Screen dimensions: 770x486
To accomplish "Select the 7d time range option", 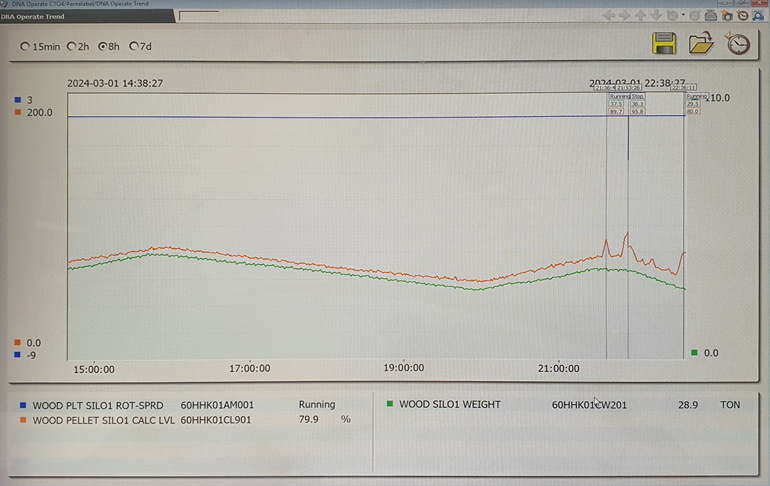I will [134, 47].
